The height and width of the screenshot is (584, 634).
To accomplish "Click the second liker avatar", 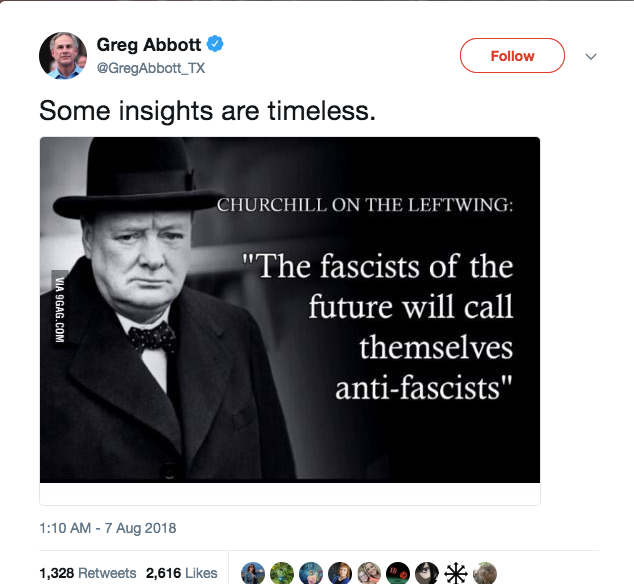I will [x=282, y=573].
